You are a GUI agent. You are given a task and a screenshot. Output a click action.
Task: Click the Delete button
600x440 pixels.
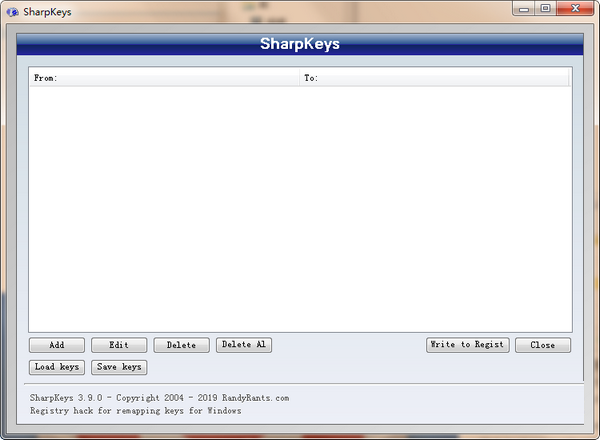(181, 345)
